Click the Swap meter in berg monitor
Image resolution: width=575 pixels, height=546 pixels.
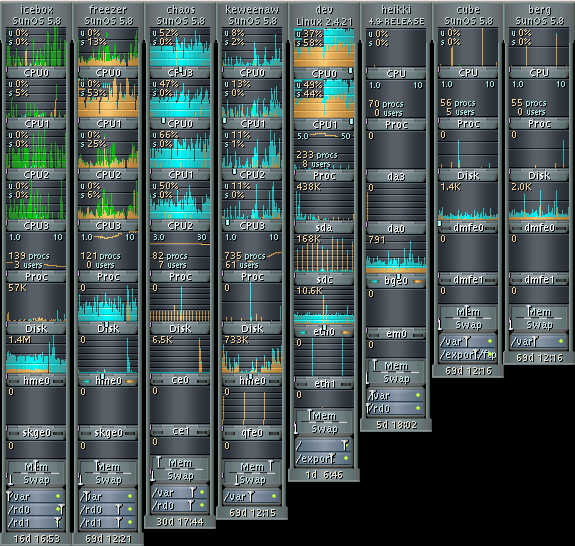coord(539,325)
